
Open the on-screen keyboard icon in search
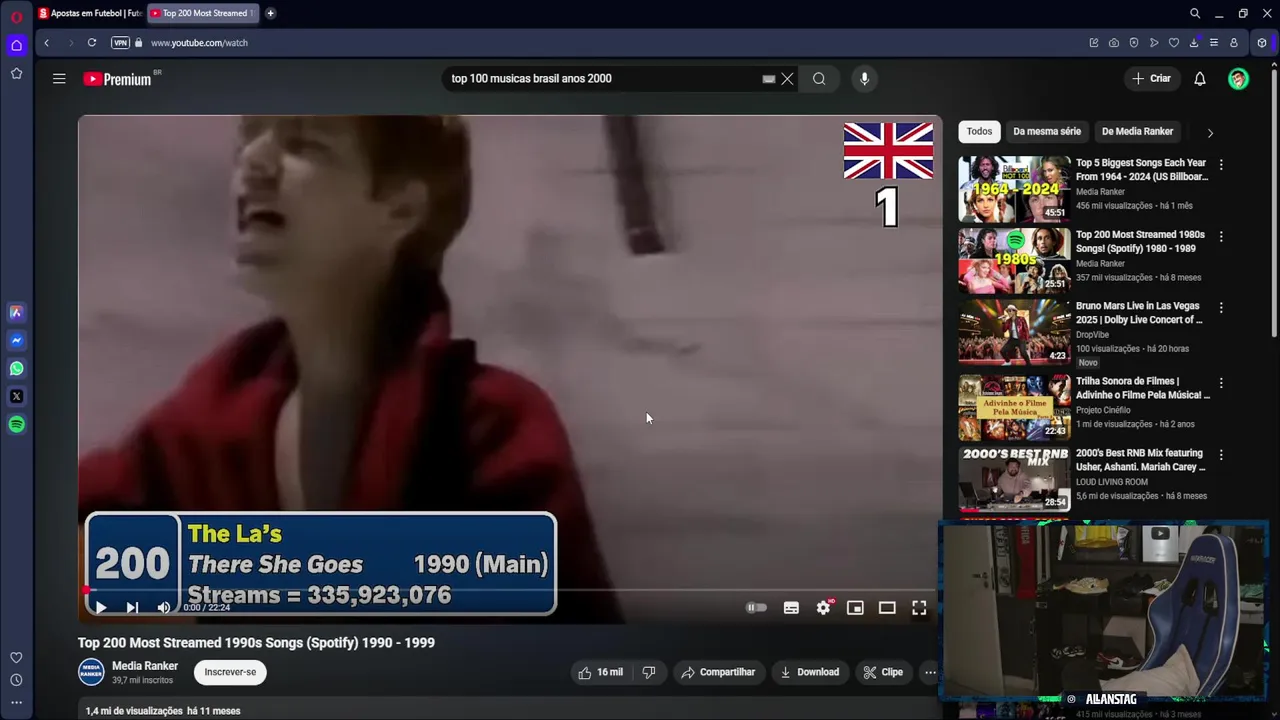[x=768, y=79]
